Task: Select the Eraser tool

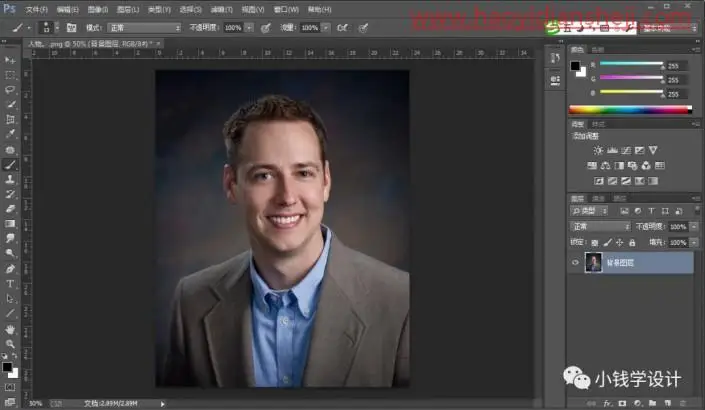Action: pos(10,209)
